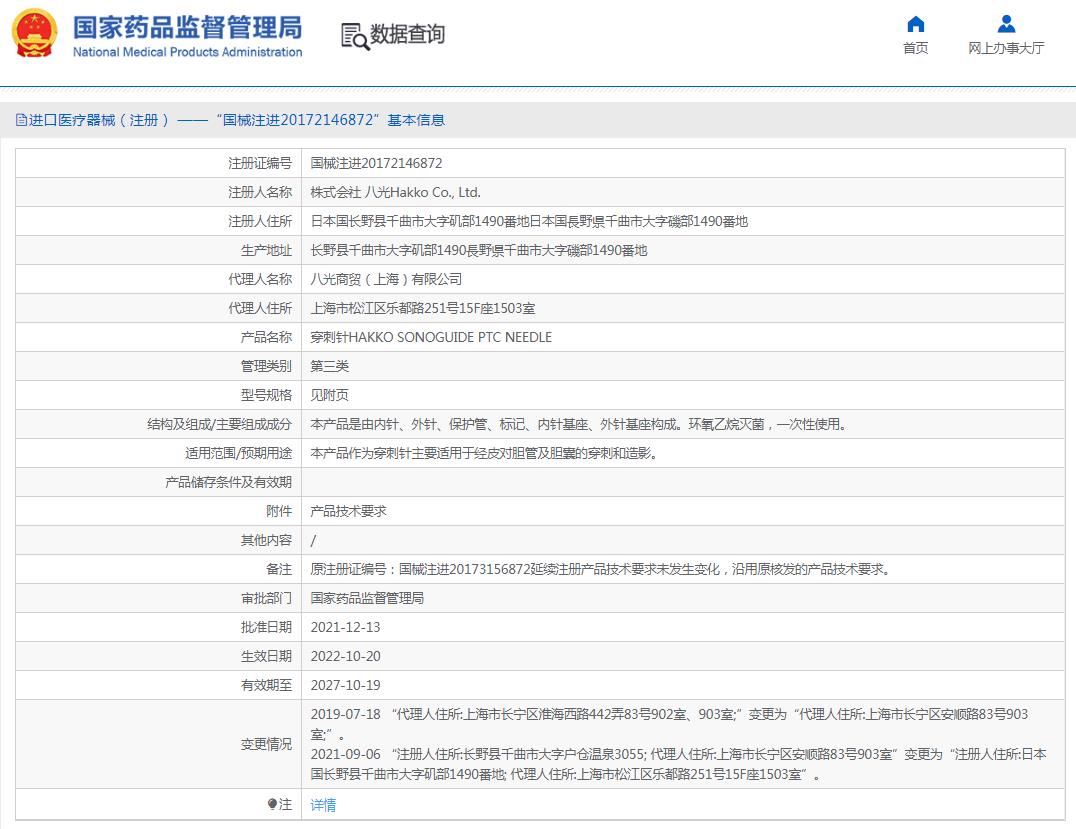Open the 详情 link
The width and height of the screenshot is (1076, 829).
(x=323, y=804)
